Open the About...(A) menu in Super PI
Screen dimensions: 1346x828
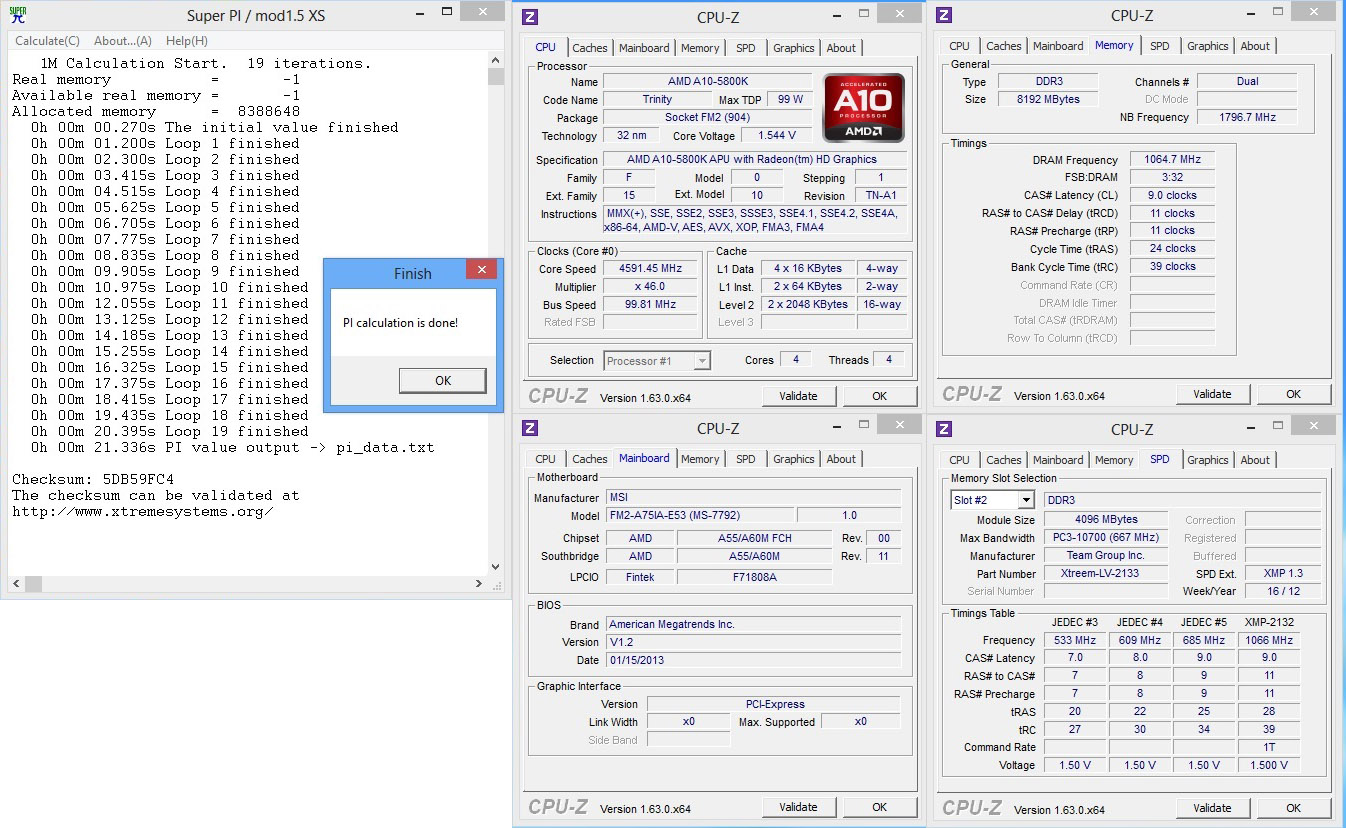123,41
